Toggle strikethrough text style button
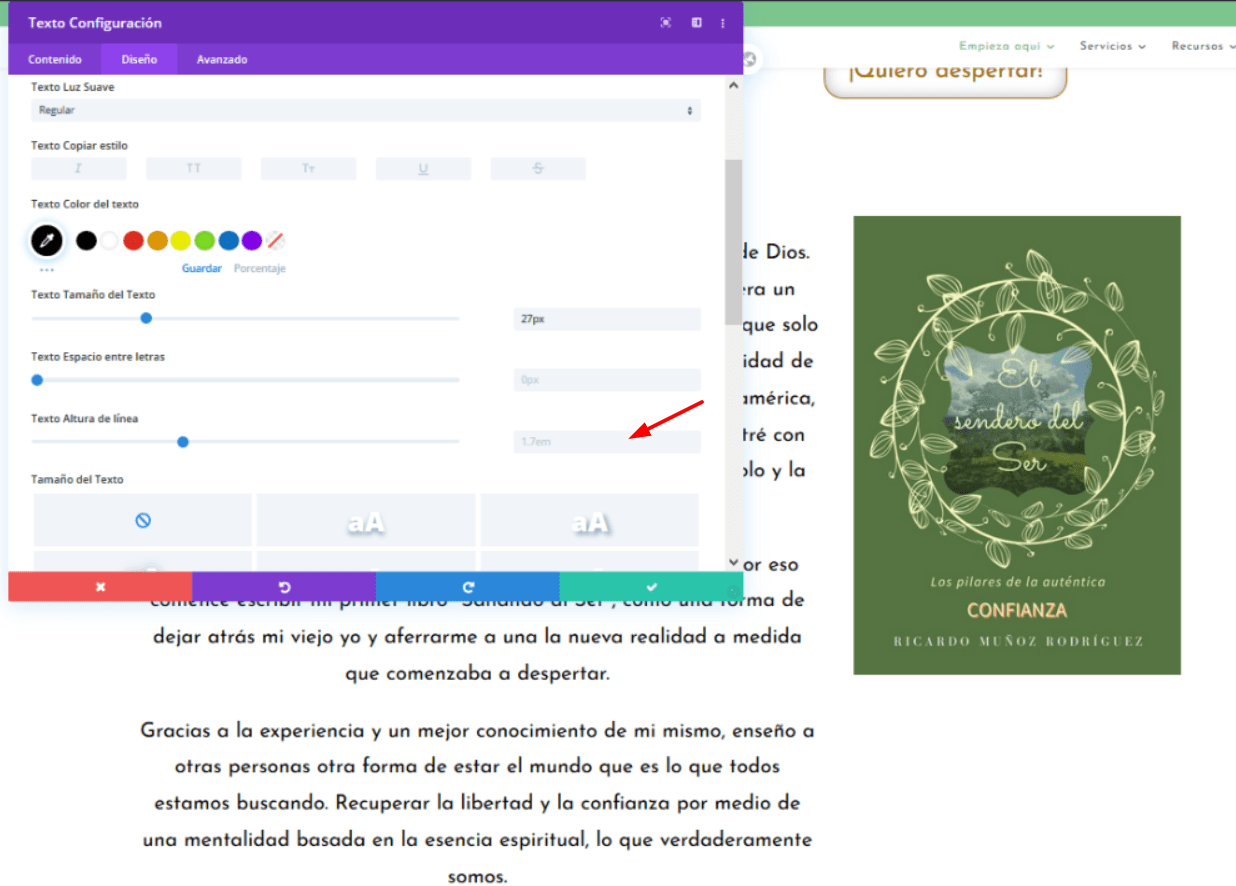The height and width of the screenshot is (886, 1236). coord(538,169)
